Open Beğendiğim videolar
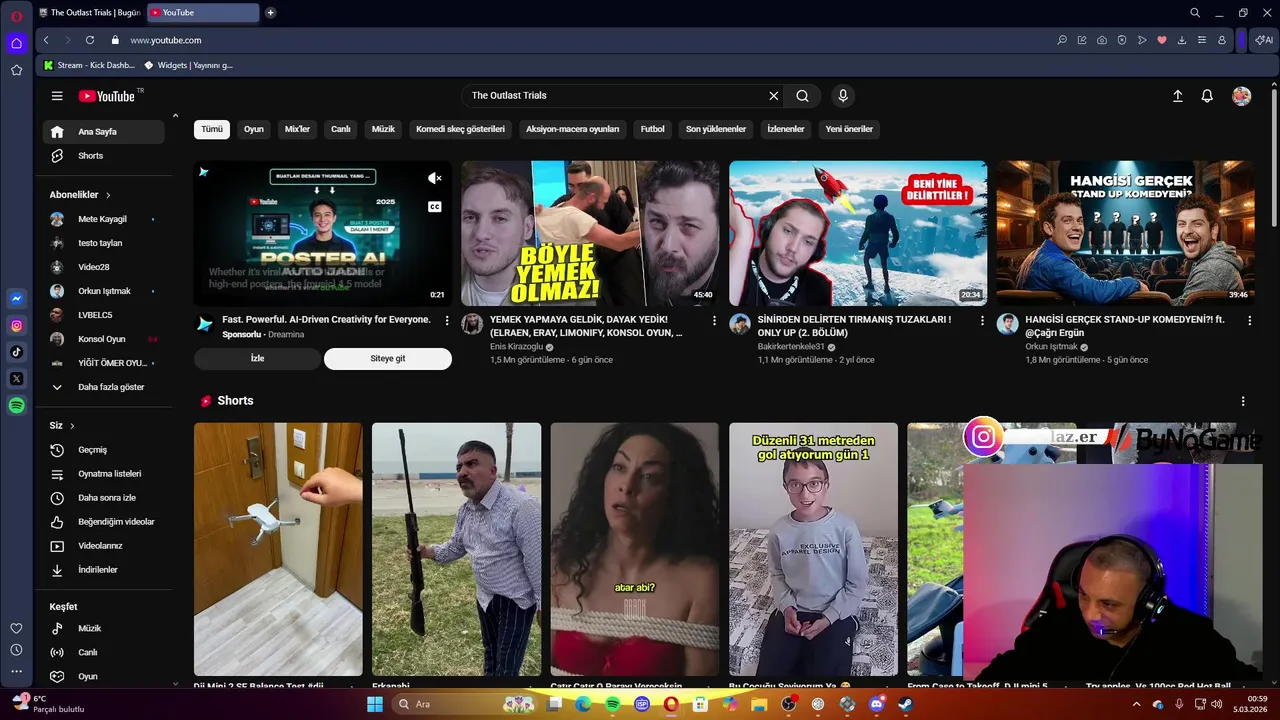This screenshot has width=1280, height=720. pos(103,522)
